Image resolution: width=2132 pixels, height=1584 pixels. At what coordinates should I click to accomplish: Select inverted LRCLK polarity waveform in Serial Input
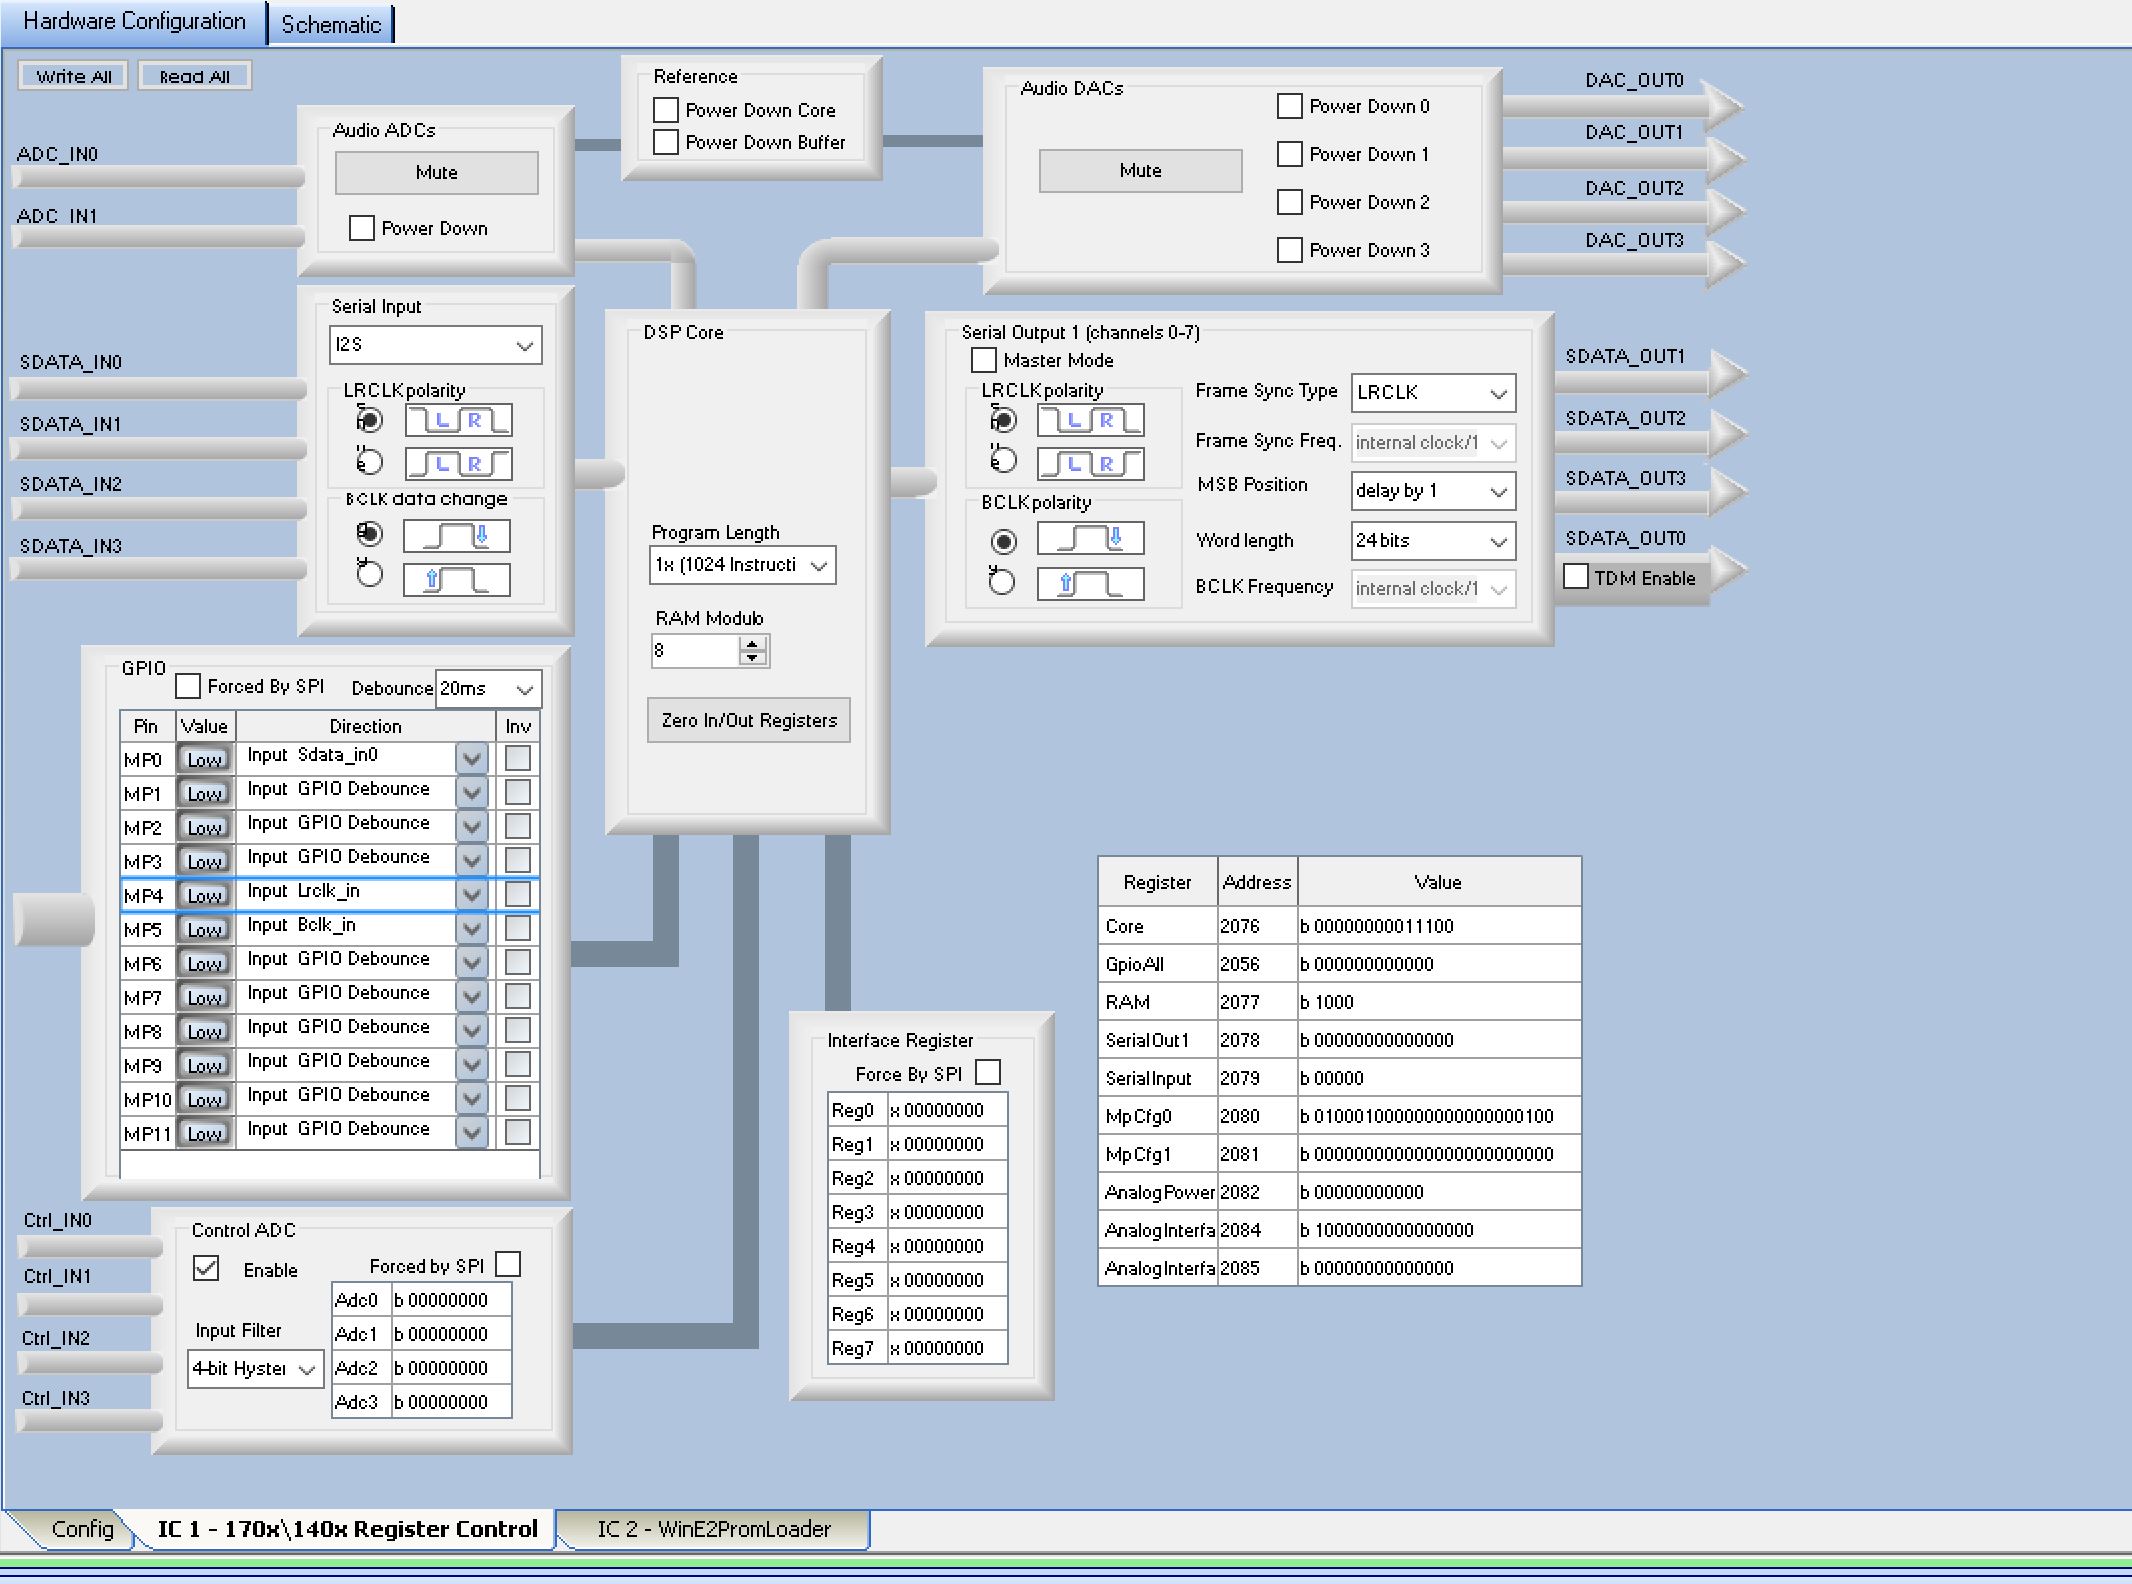pos(458,463)
